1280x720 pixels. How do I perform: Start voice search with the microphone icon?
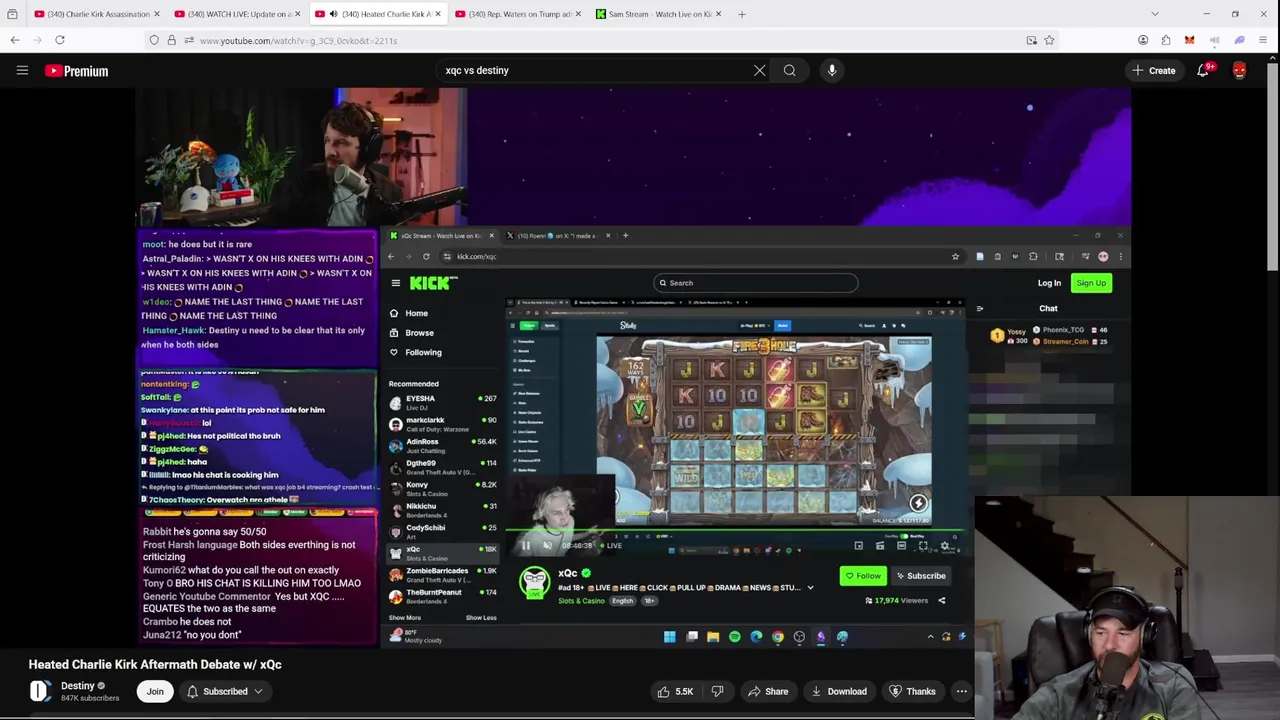click(832, 70)
